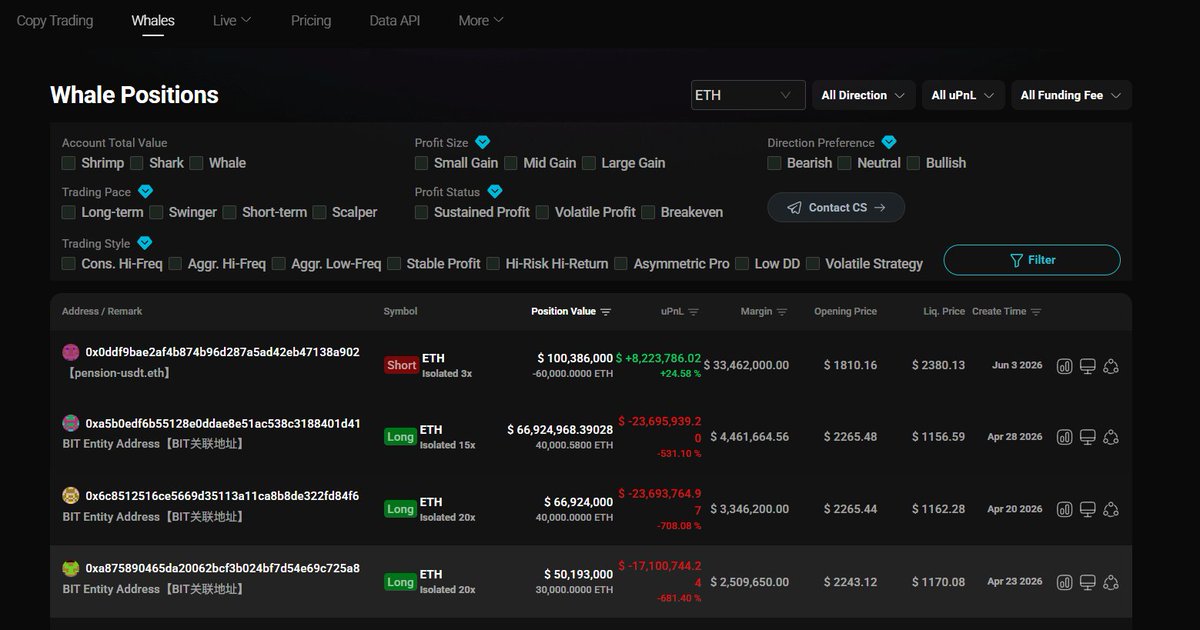Click share-nodes icon in the Jun 3 2026 row
The width and height of the screenshot is (1200, 630).
point(1110,366)
